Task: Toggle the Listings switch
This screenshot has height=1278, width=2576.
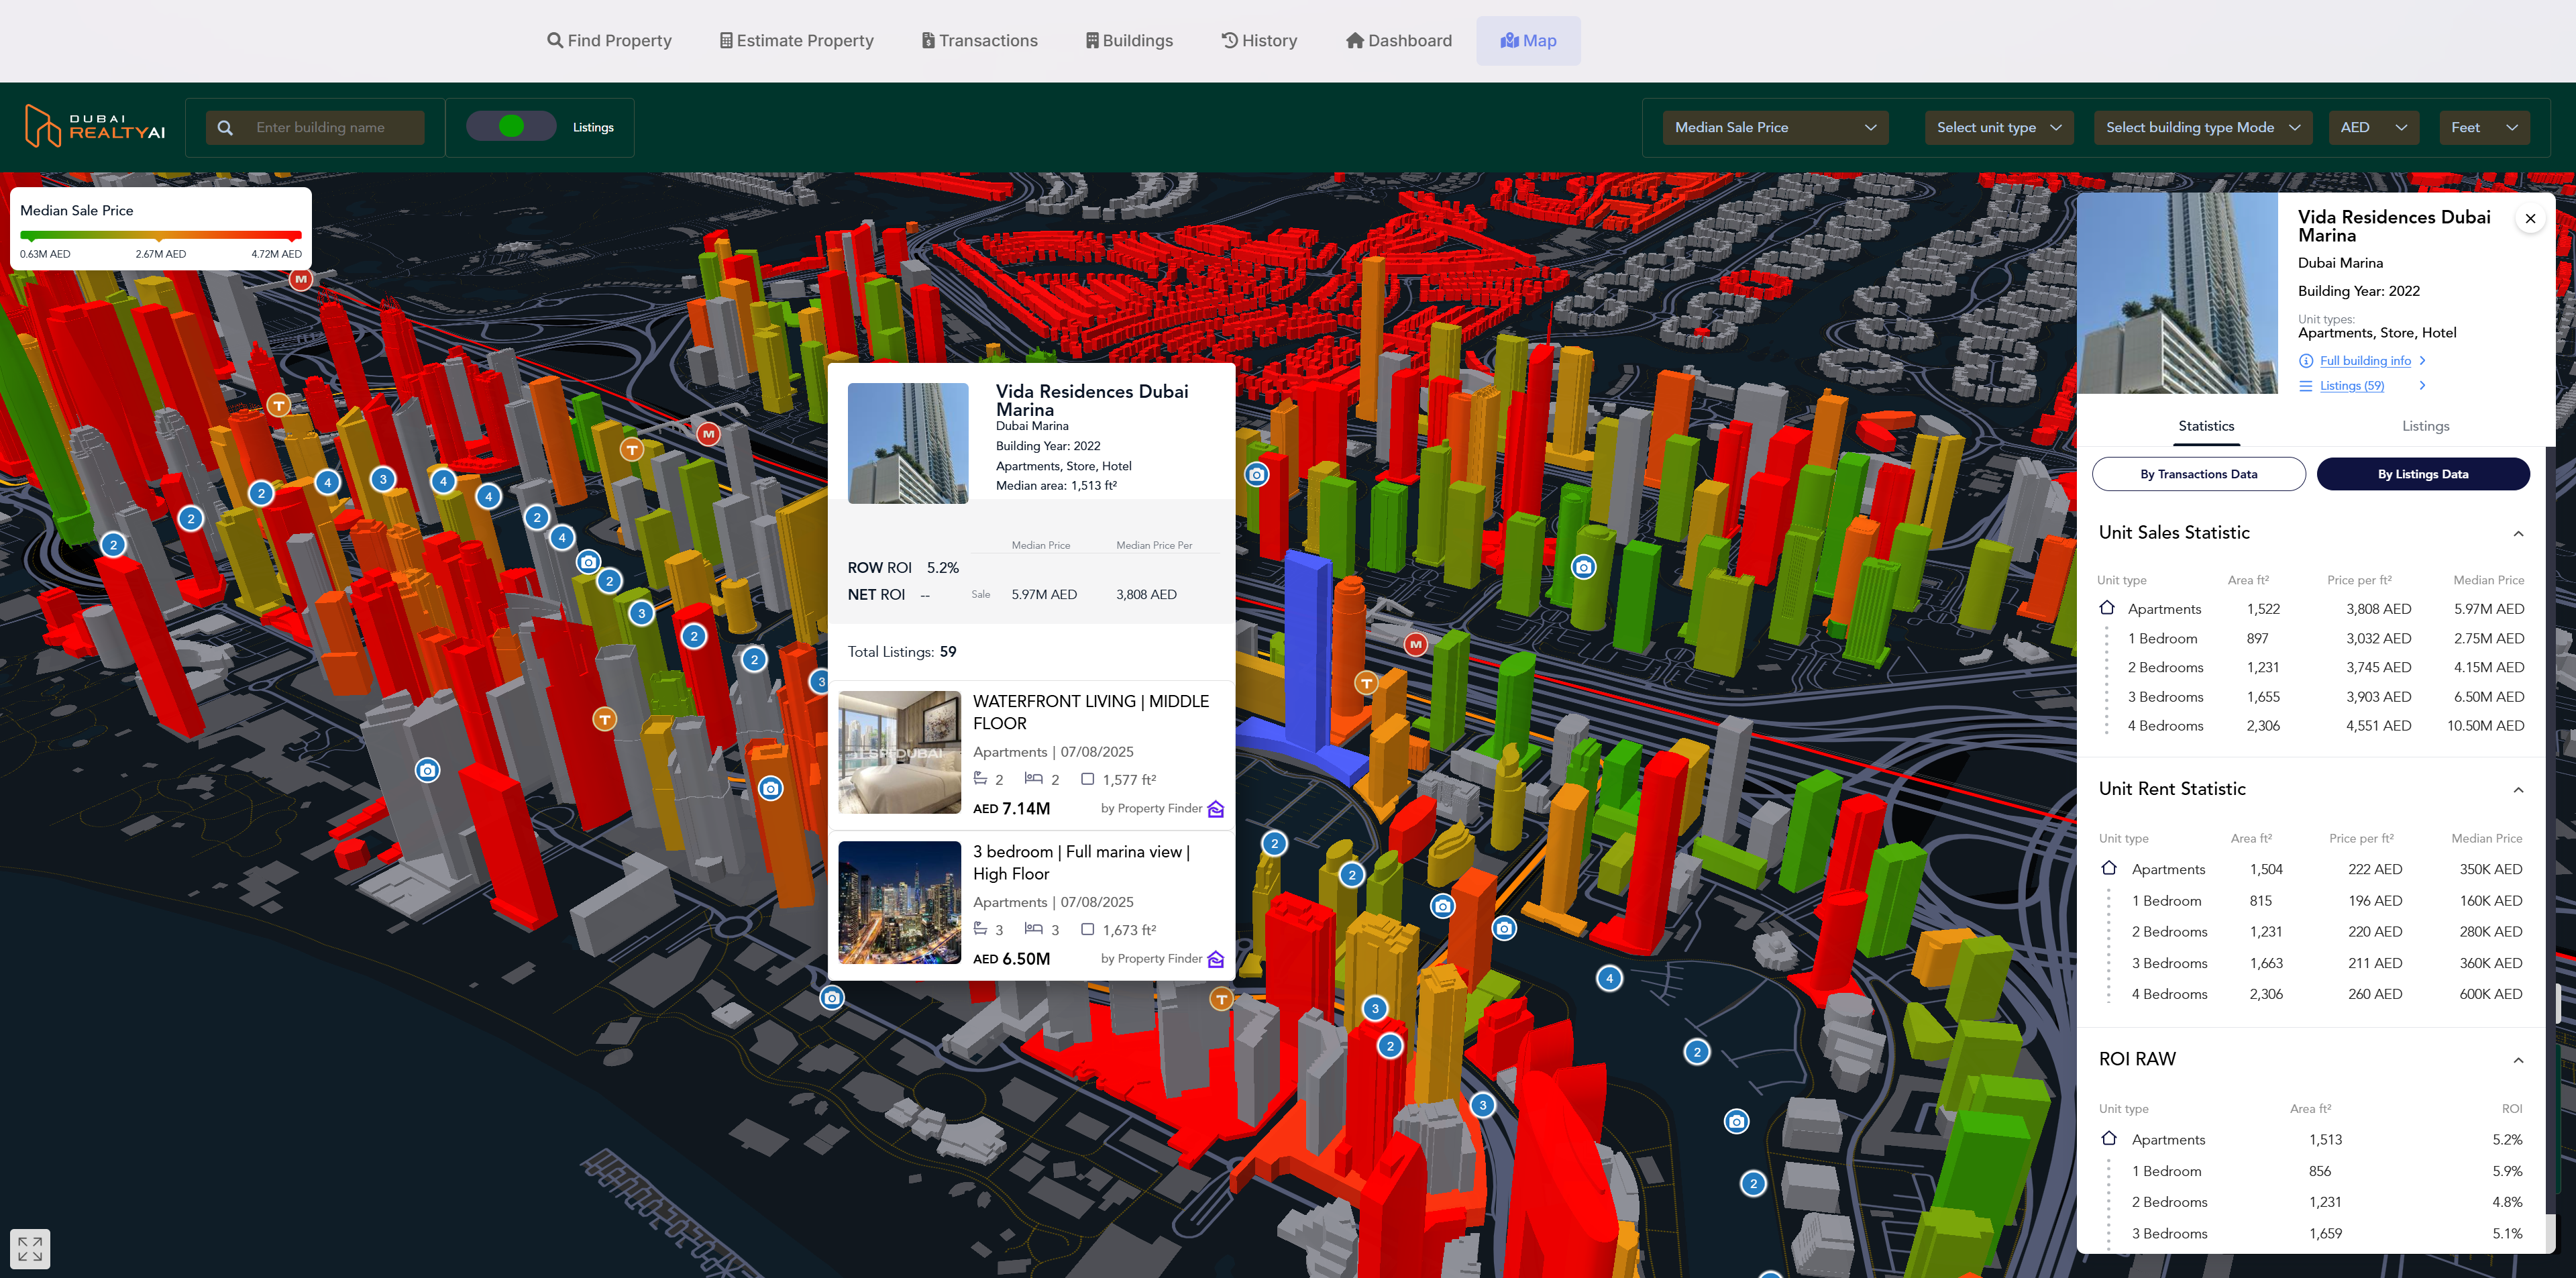Action: (511, 127)
